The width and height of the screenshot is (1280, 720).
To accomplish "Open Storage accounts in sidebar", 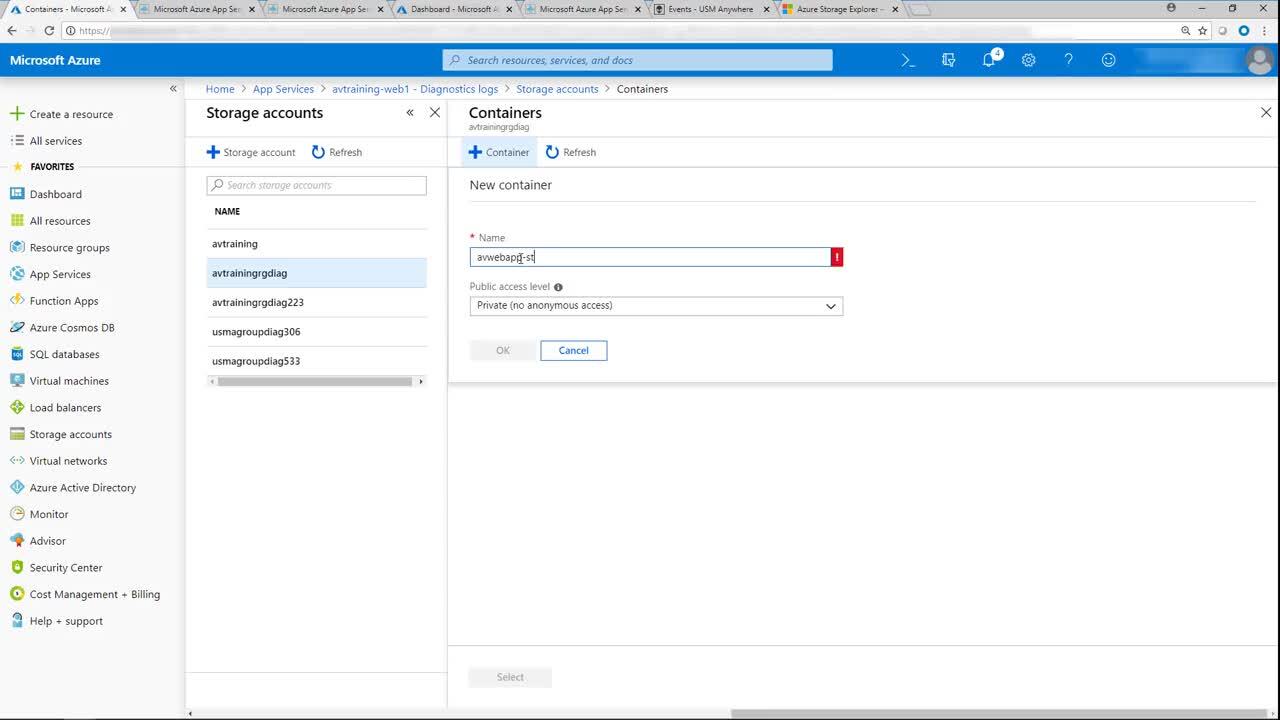I will coord(70,434).
